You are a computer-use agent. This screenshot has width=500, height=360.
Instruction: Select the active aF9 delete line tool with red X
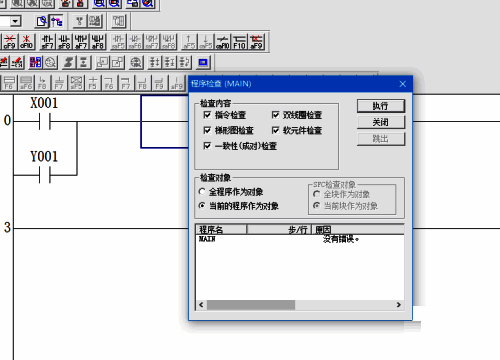(256, 42)
